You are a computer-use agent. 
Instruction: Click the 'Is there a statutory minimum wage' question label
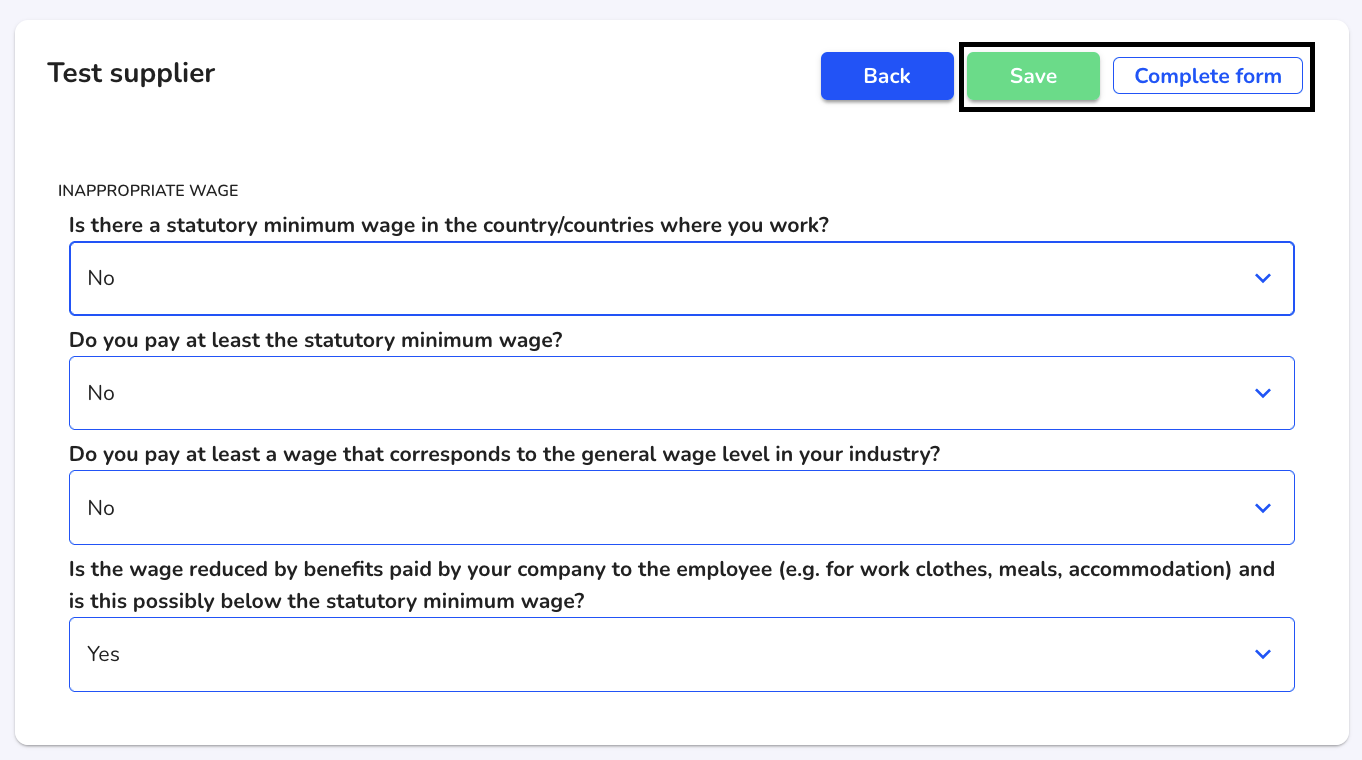(x=449, y=225)
